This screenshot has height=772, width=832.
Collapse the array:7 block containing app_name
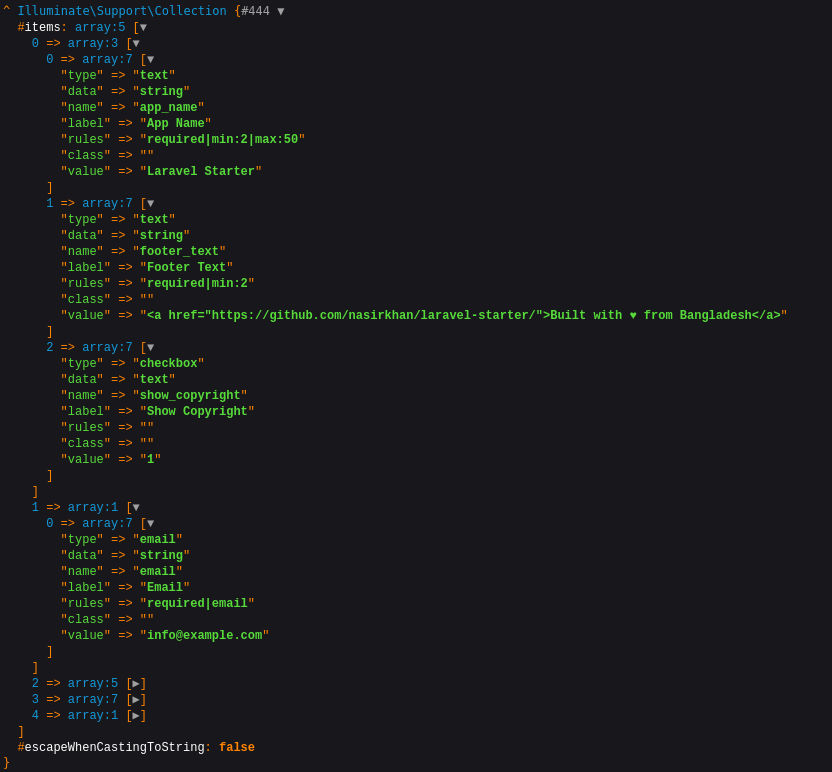pyautogui.click(x=150, y=60)
